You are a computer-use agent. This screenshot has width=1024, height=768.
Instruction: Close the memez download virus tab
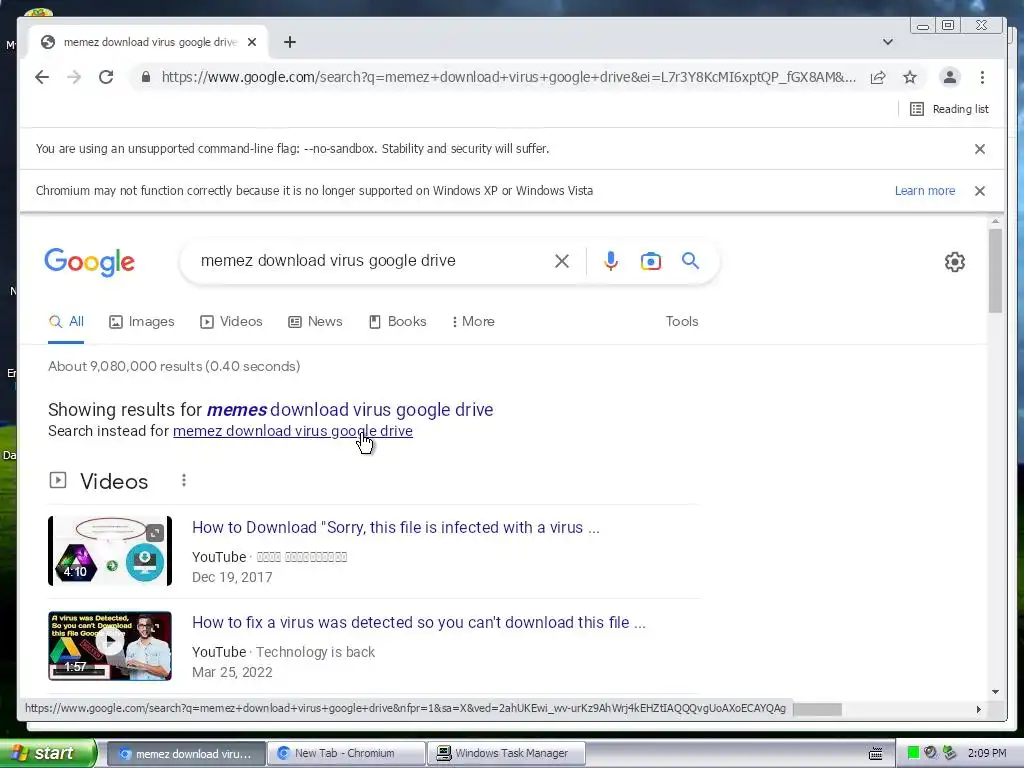click(x=252, y=42)
